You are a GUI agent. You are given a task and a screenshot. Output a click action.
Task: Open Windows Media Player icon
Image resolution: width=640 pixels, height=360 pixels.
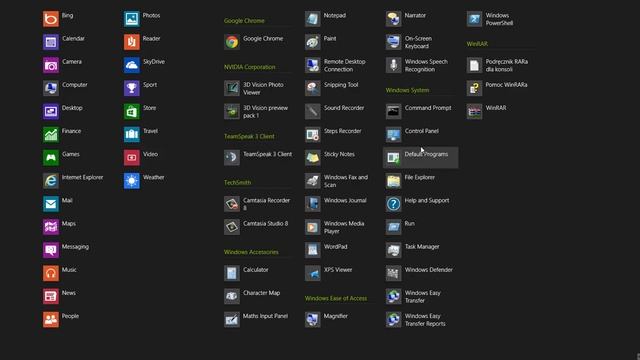(313, 227)
